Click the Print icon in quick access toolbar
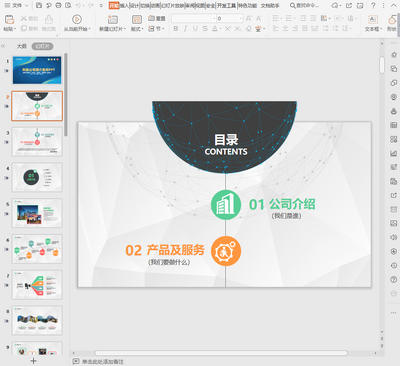 point(59,5)
